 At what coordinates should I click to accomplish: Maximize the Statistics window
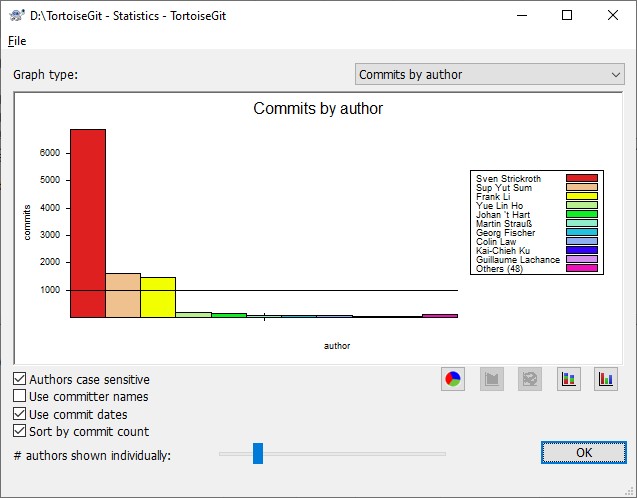[x=567, y=15]
